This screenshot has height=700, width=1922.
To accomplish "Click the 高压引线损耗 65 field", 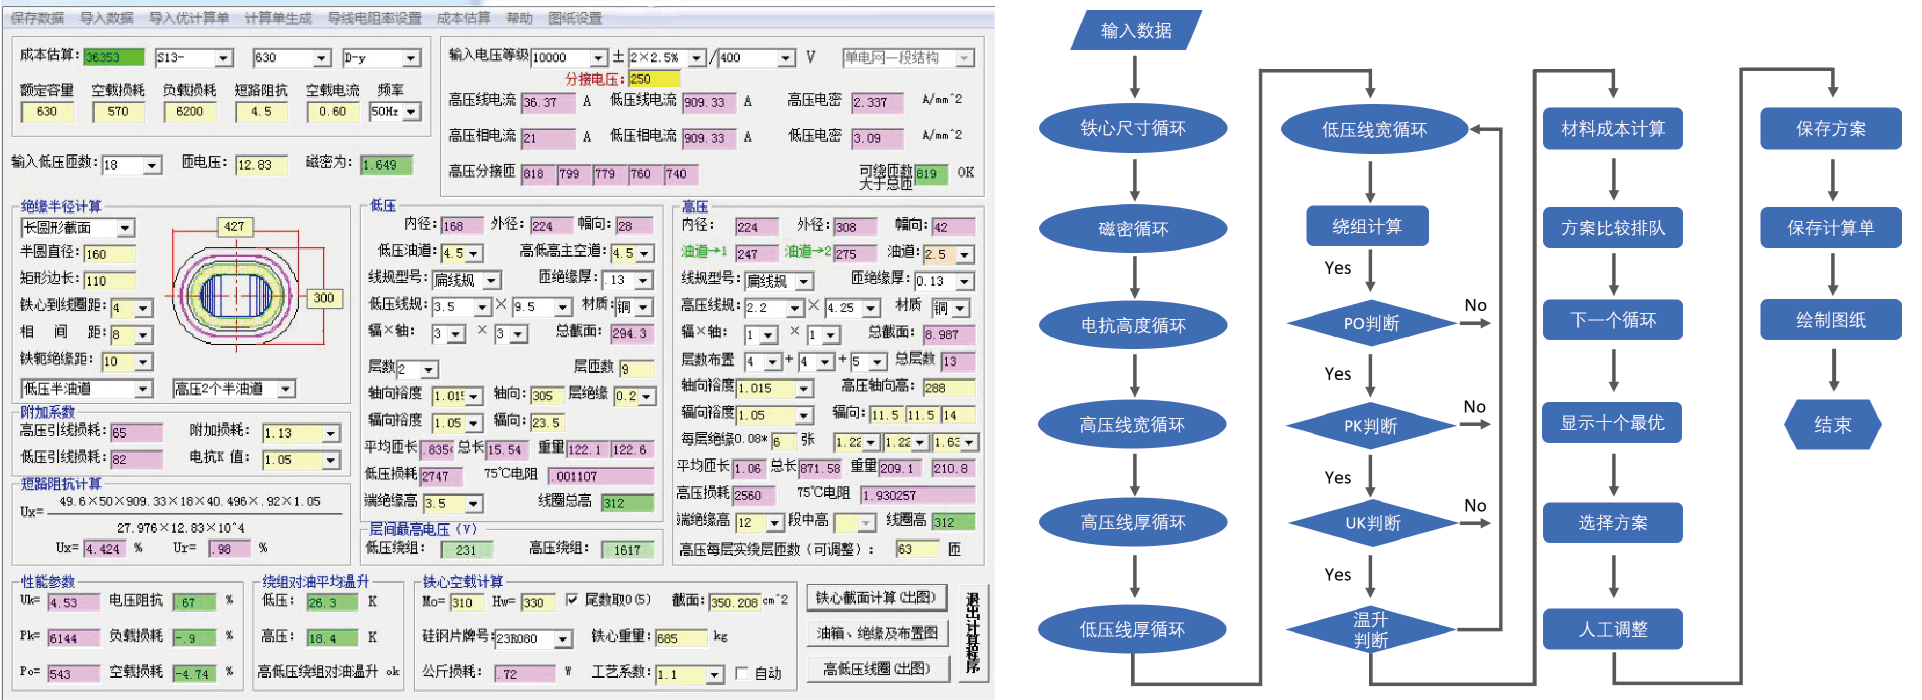I will point(136,433).
